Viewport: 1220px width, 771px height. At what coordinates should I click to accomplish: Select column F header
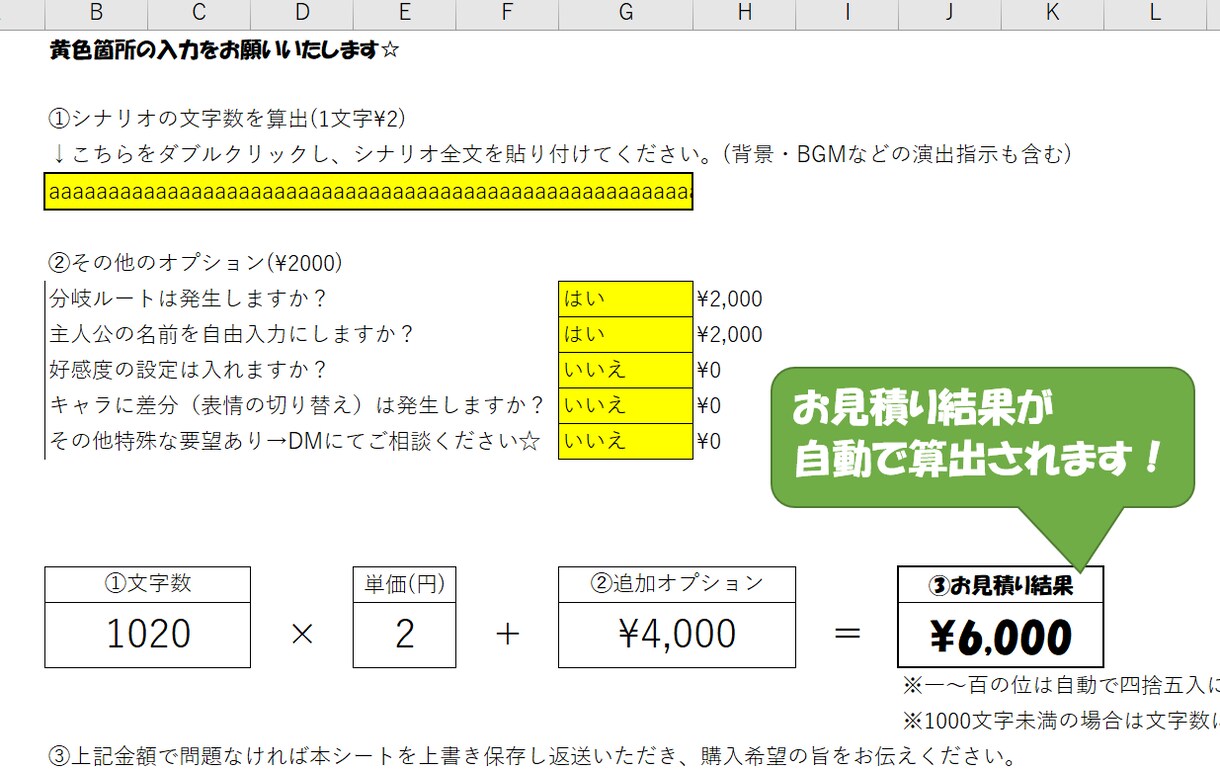point(507,13)
